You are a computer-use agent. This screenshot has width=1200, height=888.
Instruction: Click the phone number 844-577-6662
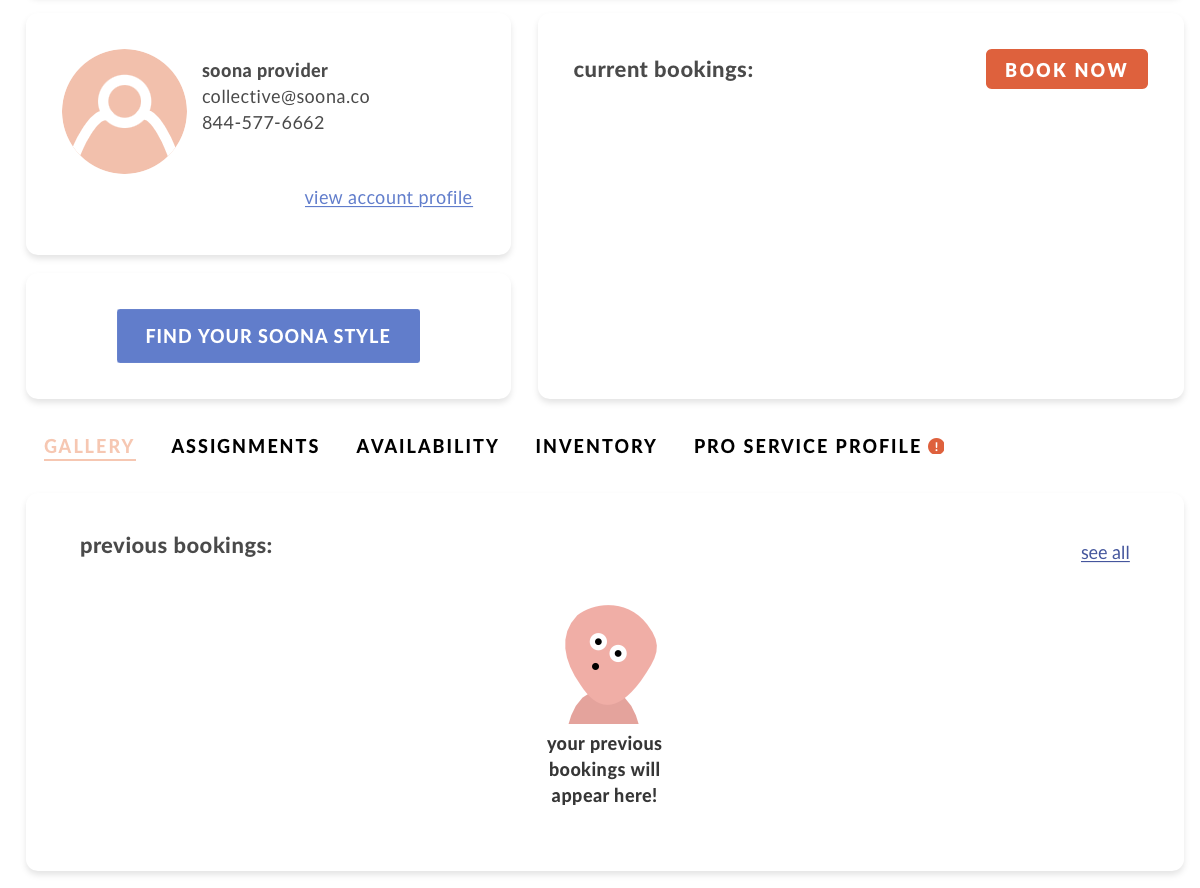tap(263, 123)
